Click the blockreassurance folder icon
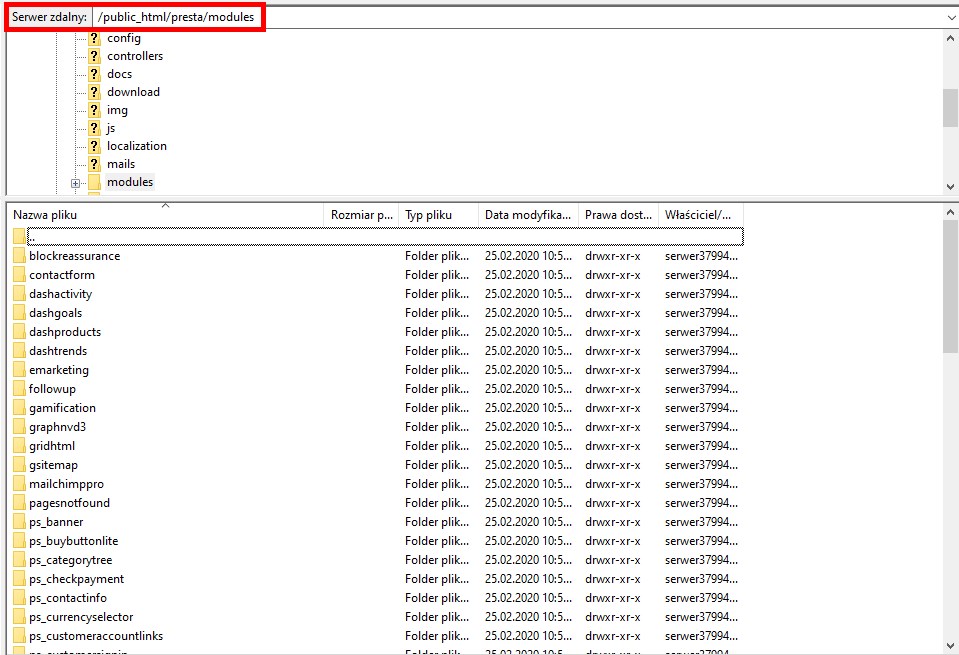 [x=19, y=256]
